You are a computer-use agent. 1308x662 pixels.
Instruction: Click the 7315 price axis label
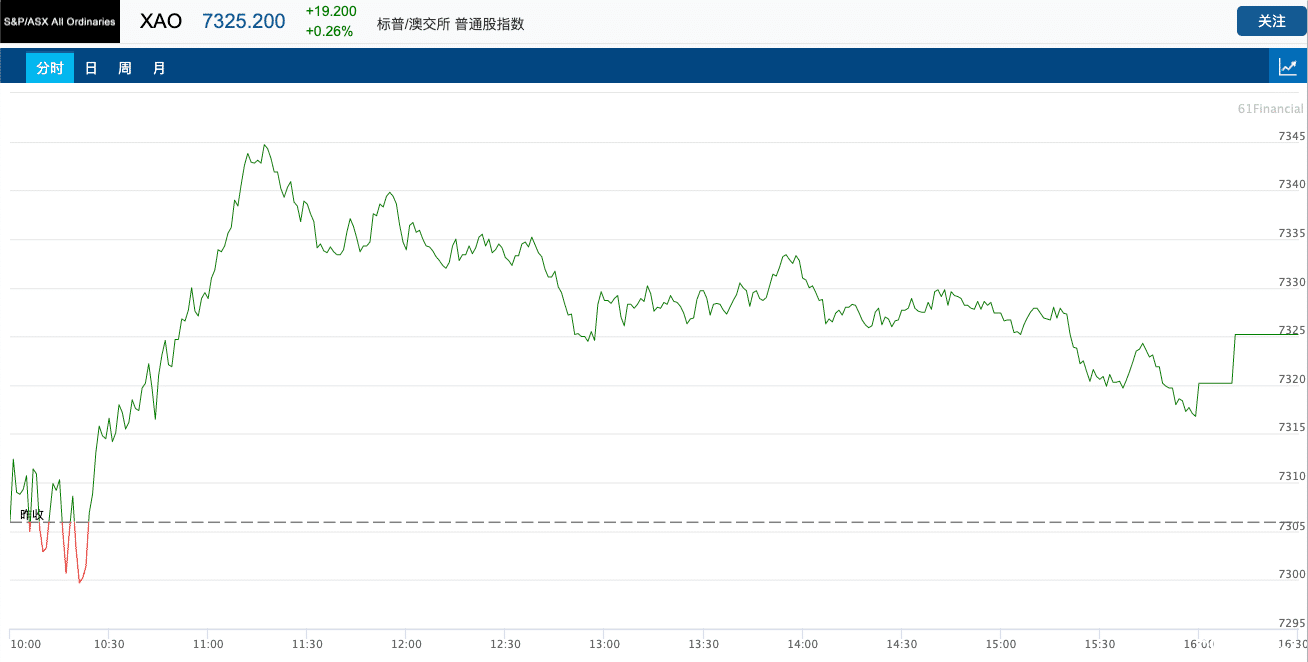click(x=1292, y=427)
